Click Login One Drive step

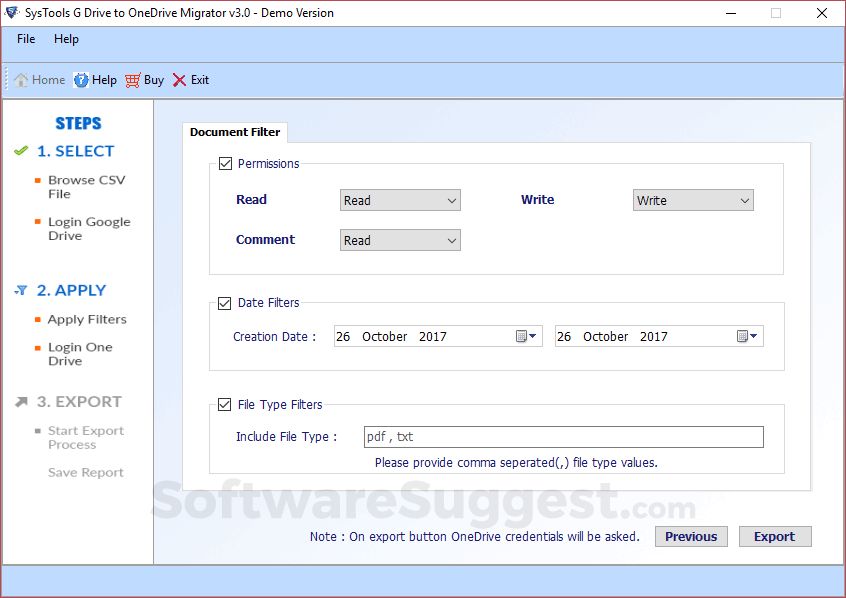tap(80, 354)
